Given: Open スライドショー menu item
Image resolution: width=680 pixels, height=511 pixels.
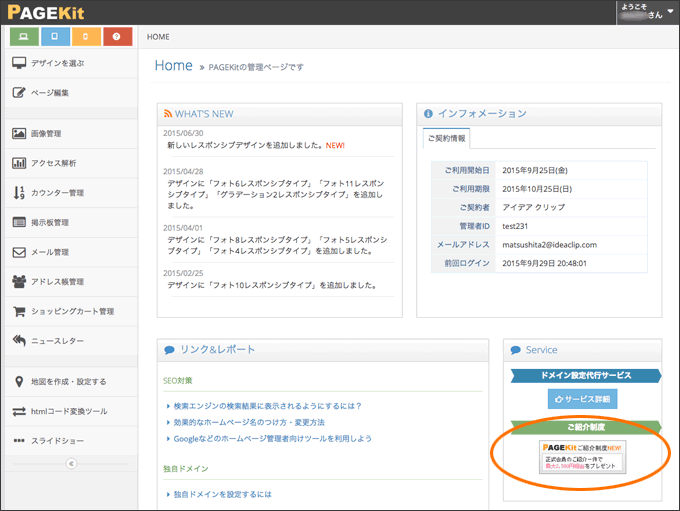Looking at the screenshot, I should 72,441.
